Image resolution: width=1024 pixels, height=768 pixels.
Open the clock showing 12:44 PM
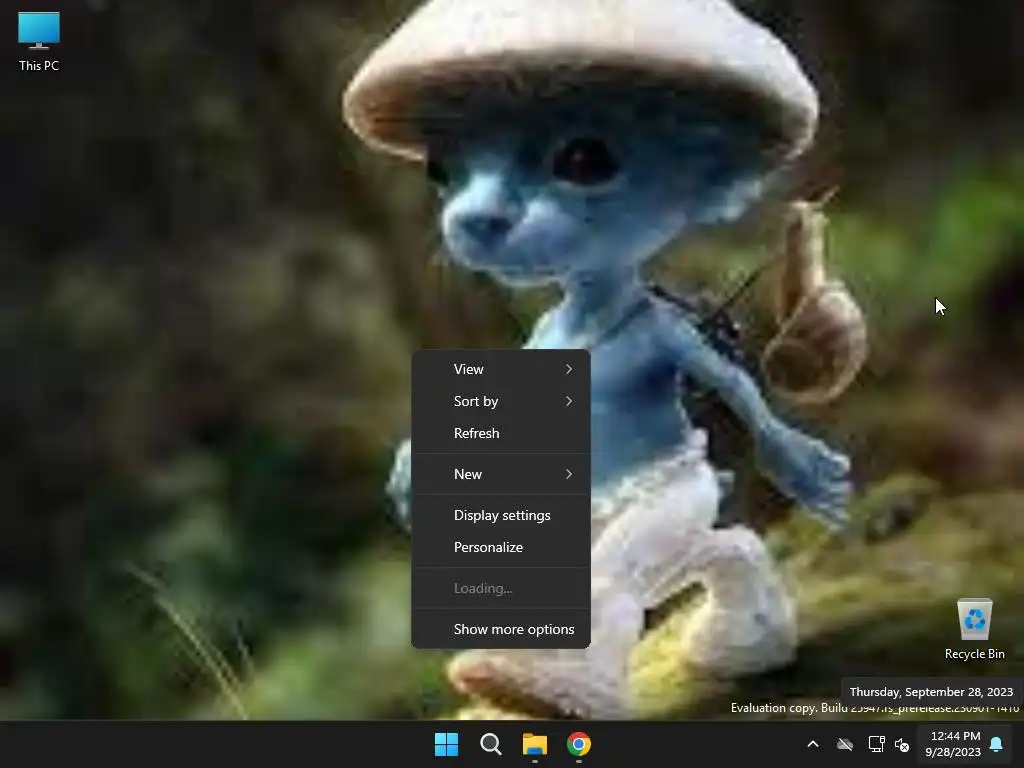click(x=955, y=736)
